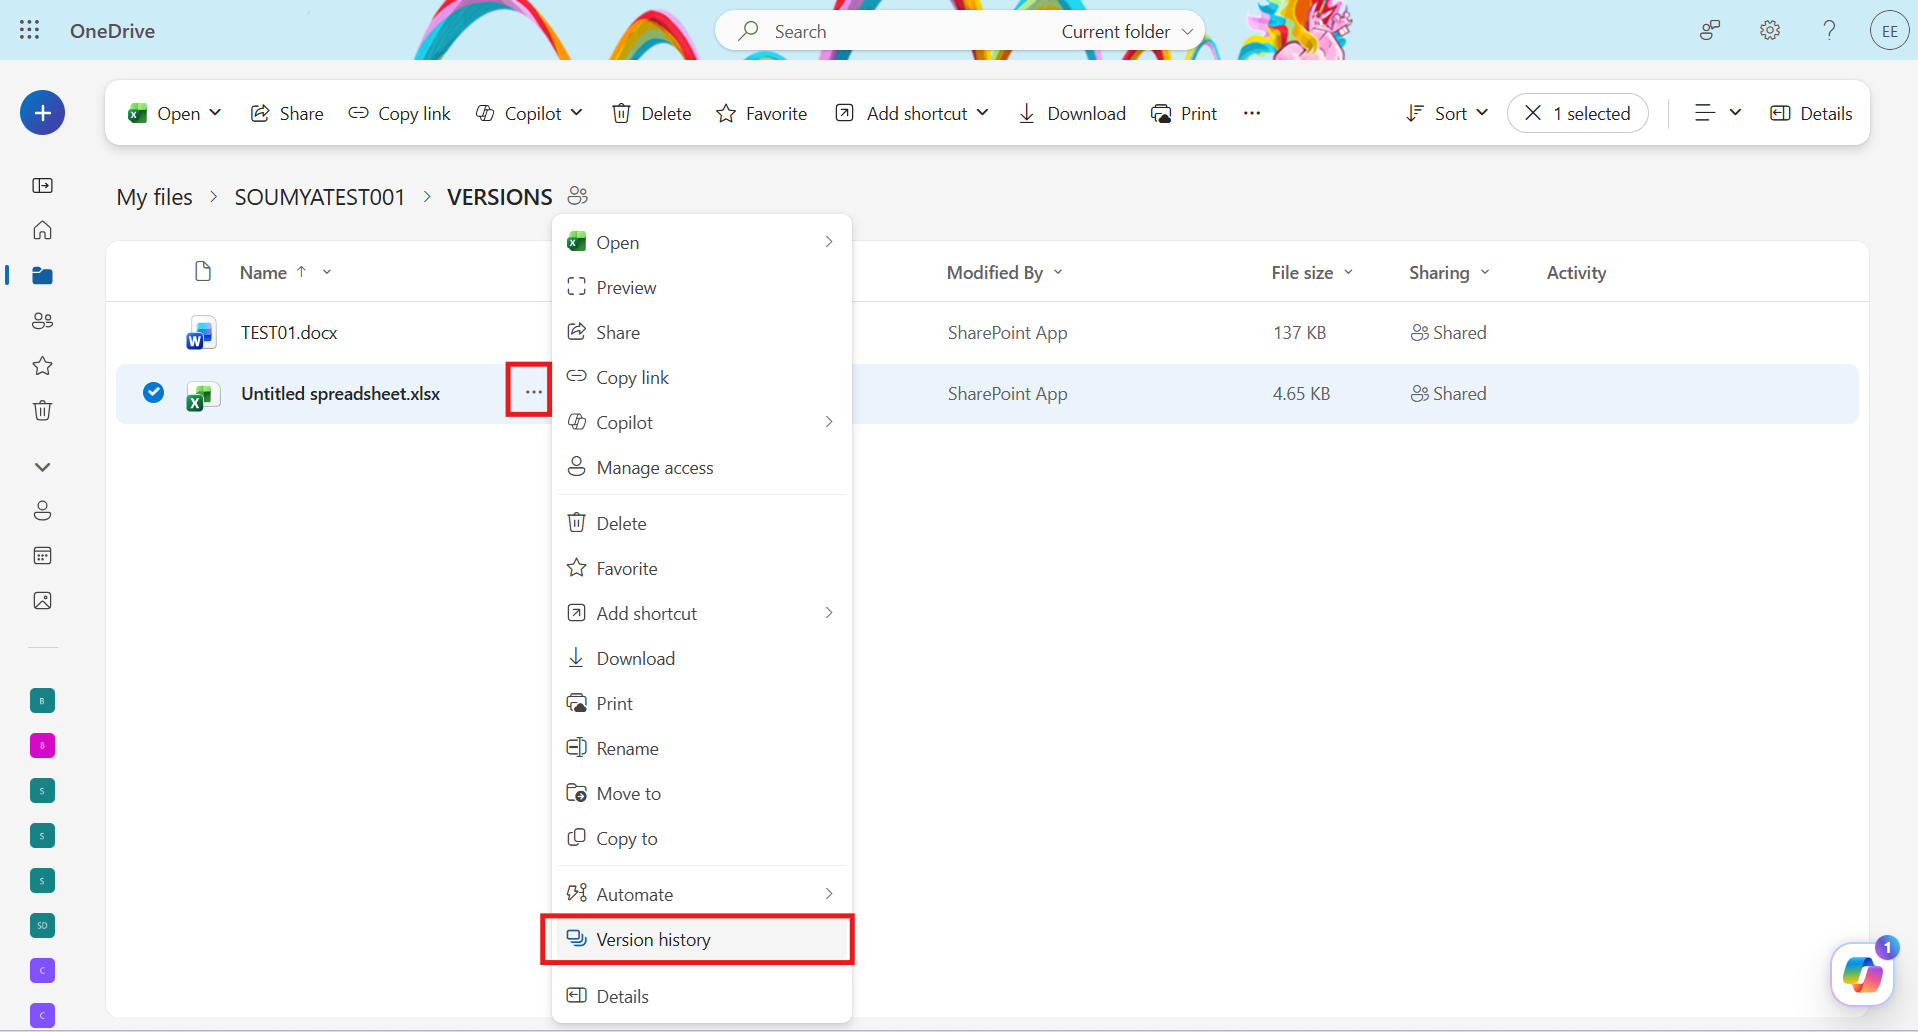Toggle the left navigation pane icon
Screen dimensions: 1918x1032
tap(42, 185)
